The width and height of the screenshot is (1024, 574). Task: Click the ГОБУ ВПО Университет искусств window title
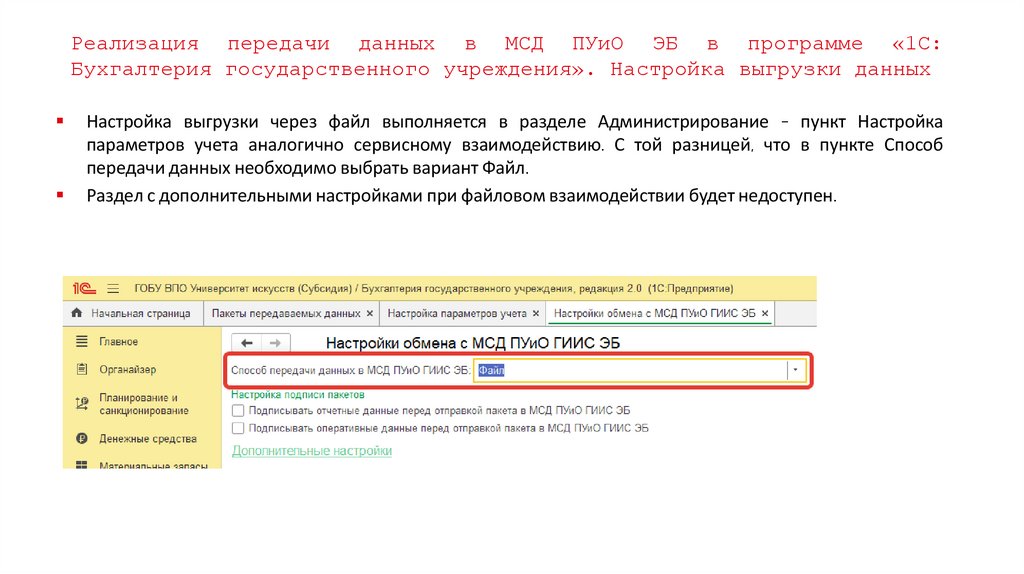tap(434, 289)
